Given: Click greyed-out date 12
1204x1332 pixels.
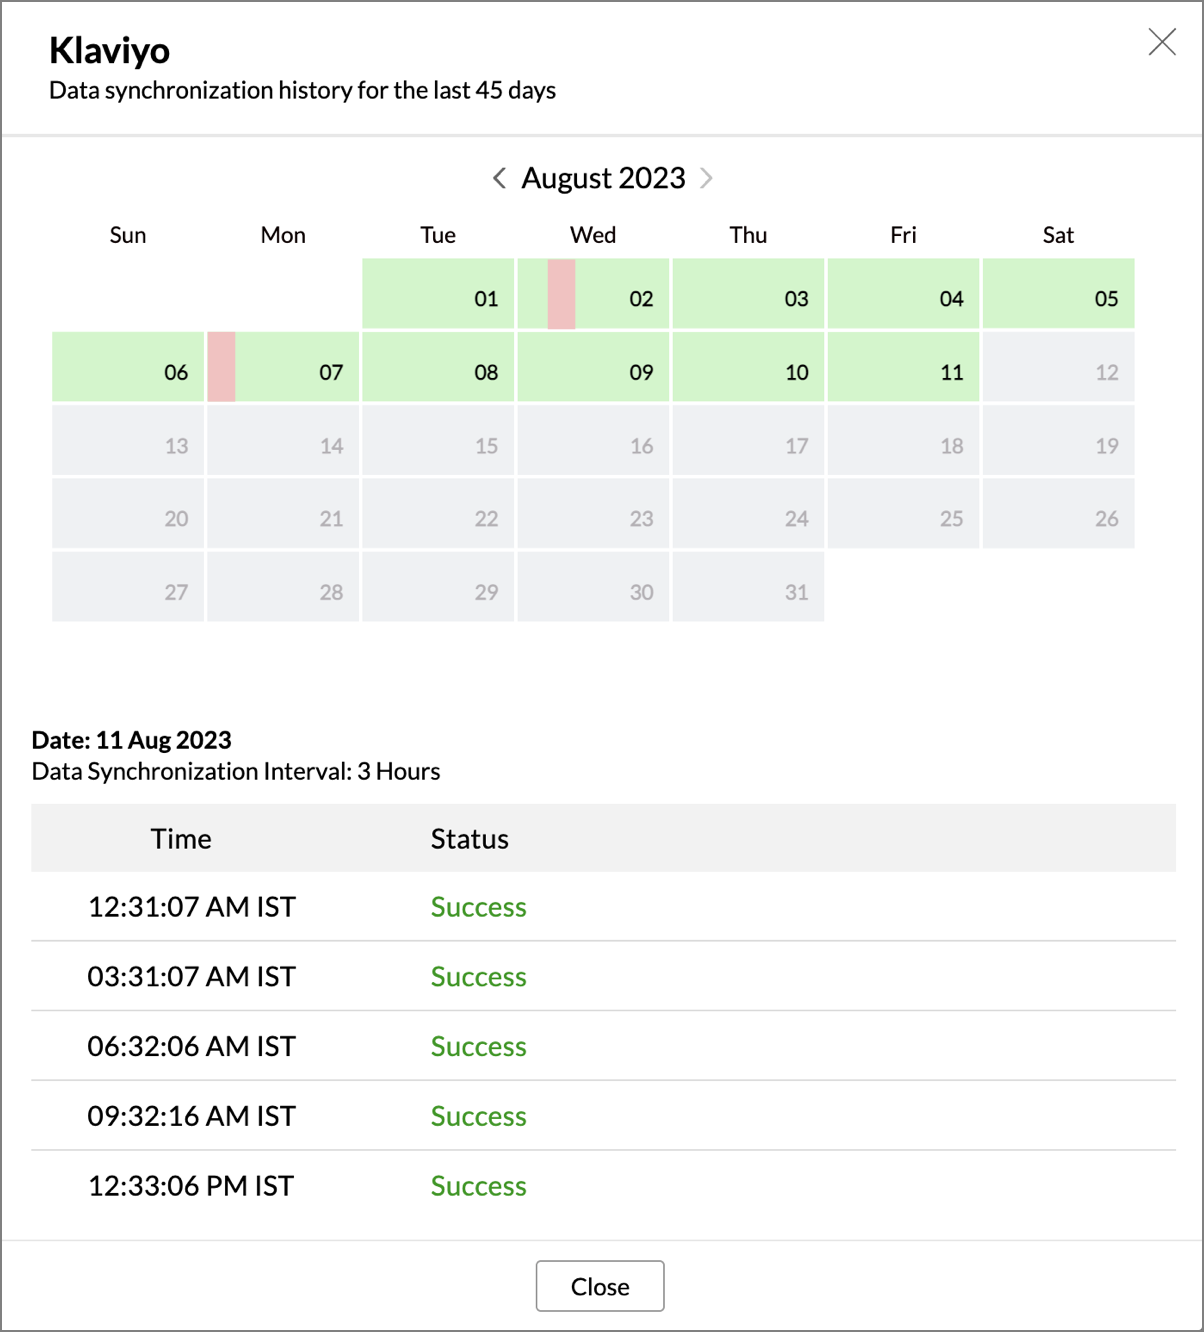Looking at the screenshot, I should click(x=1058, y=367).
